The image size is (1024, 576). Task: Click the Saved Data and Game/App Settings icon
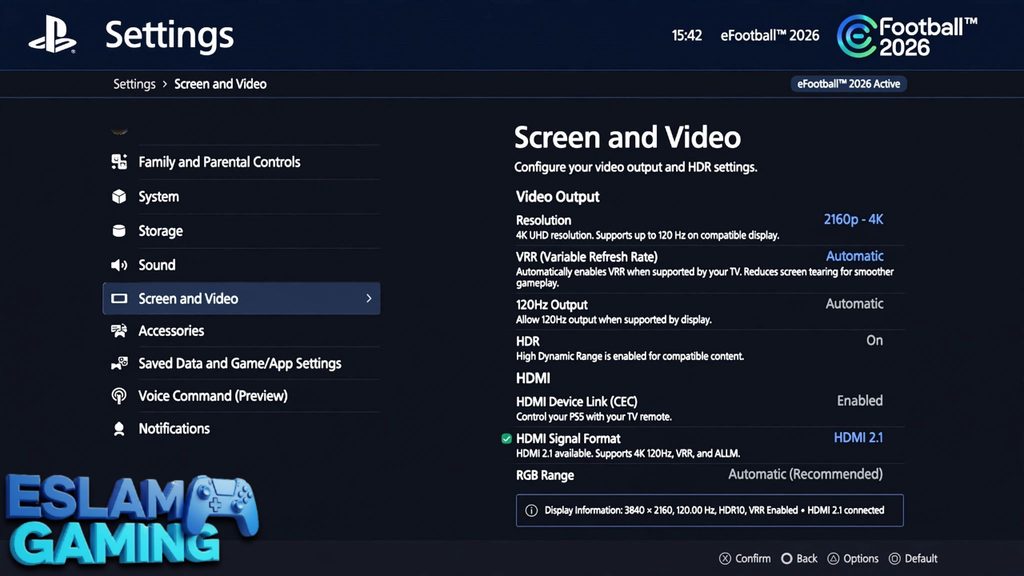pyautogui.click(x=119, y=364)
